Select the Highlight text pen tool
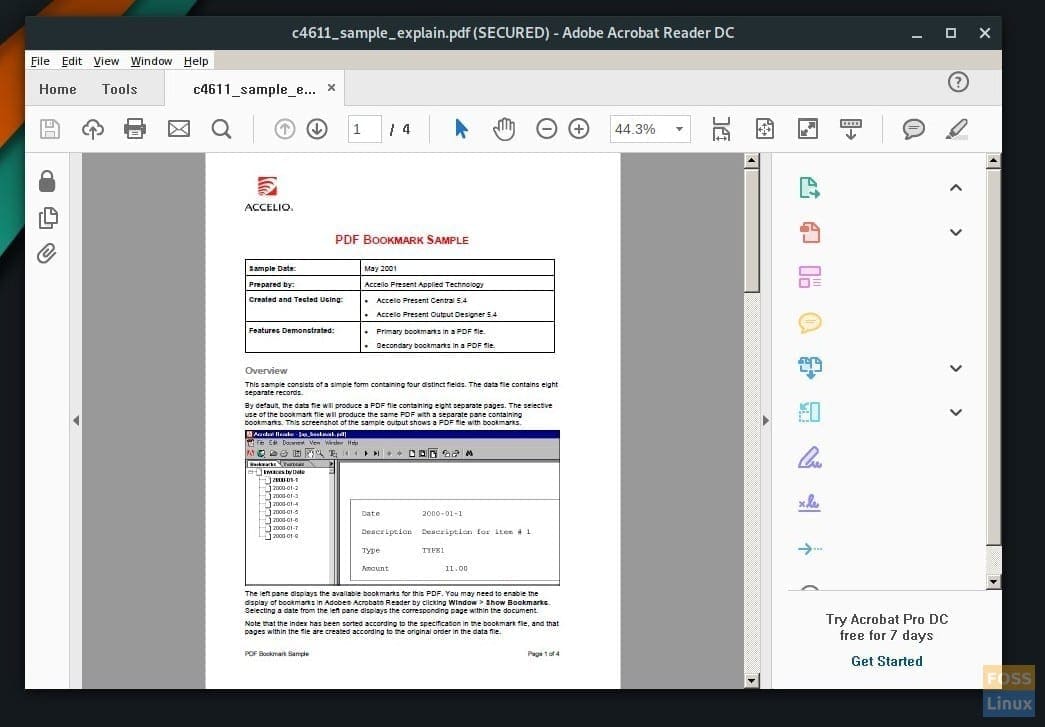The image size is (1045, 727). coord(956,129)
